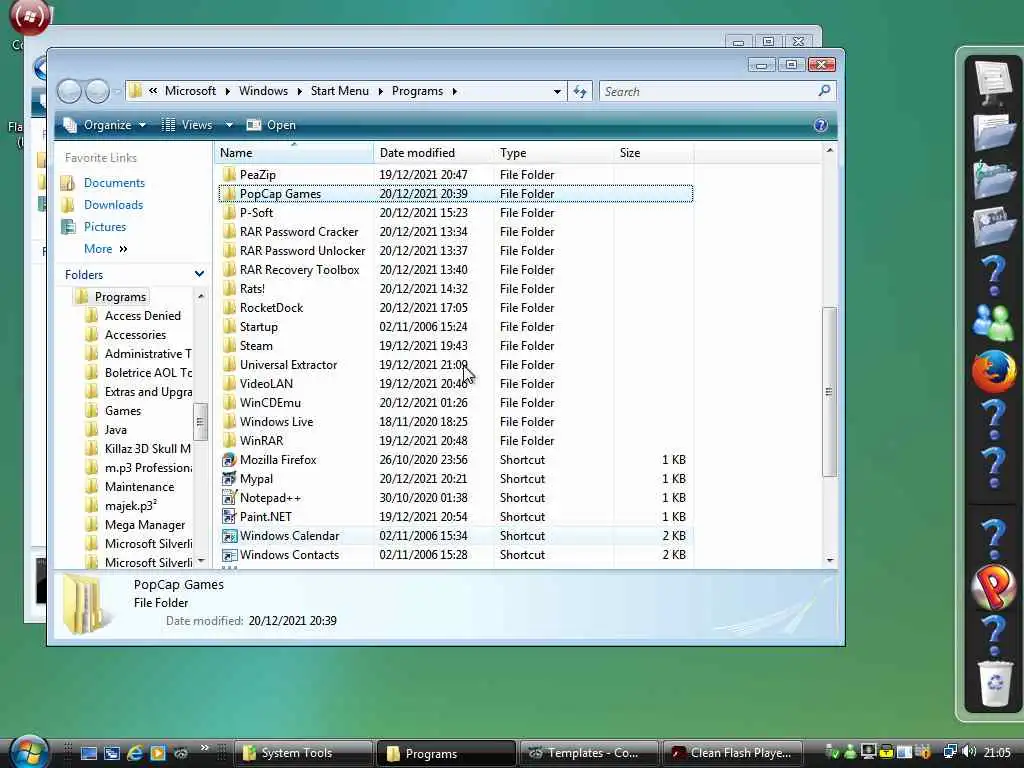Click the Notepad++ shortcut icon

[229, 498]
